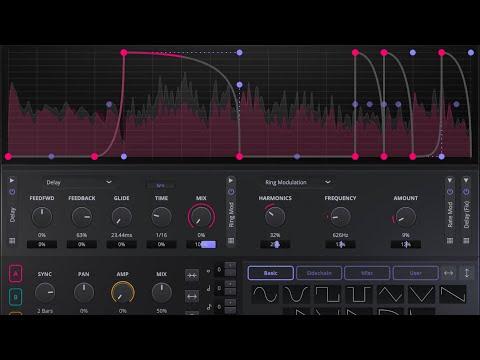Screen dimensions: 480x360
Task: Toggle the small Sync button above TIME
Action: [x=161, y=185]
